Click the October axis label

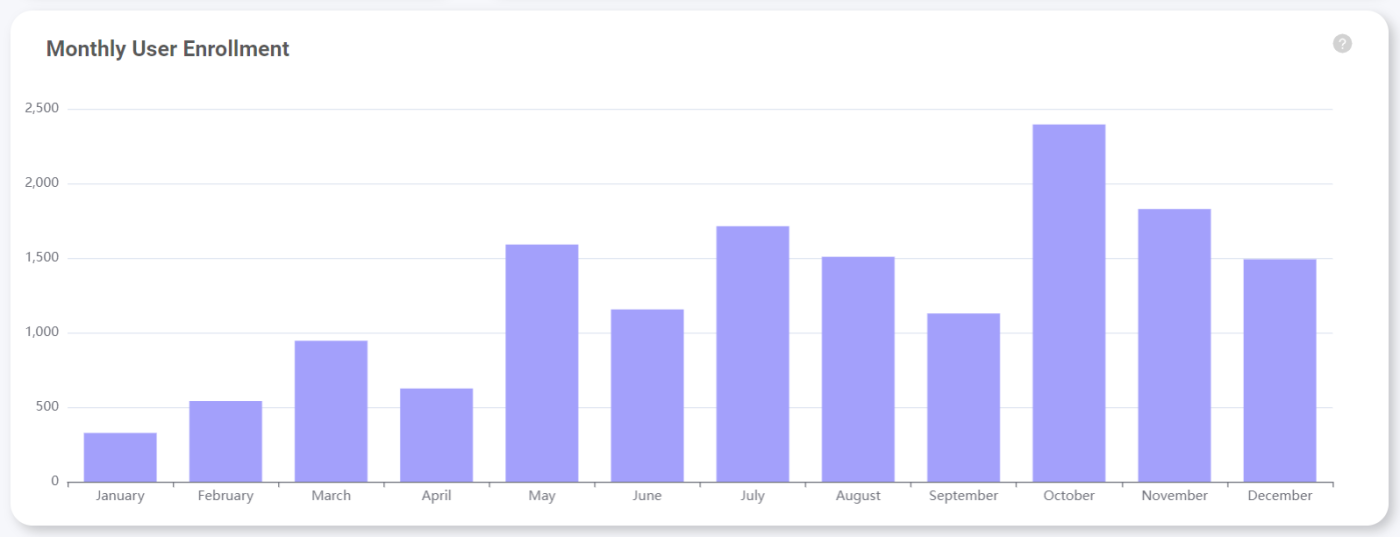point(1069,496)
